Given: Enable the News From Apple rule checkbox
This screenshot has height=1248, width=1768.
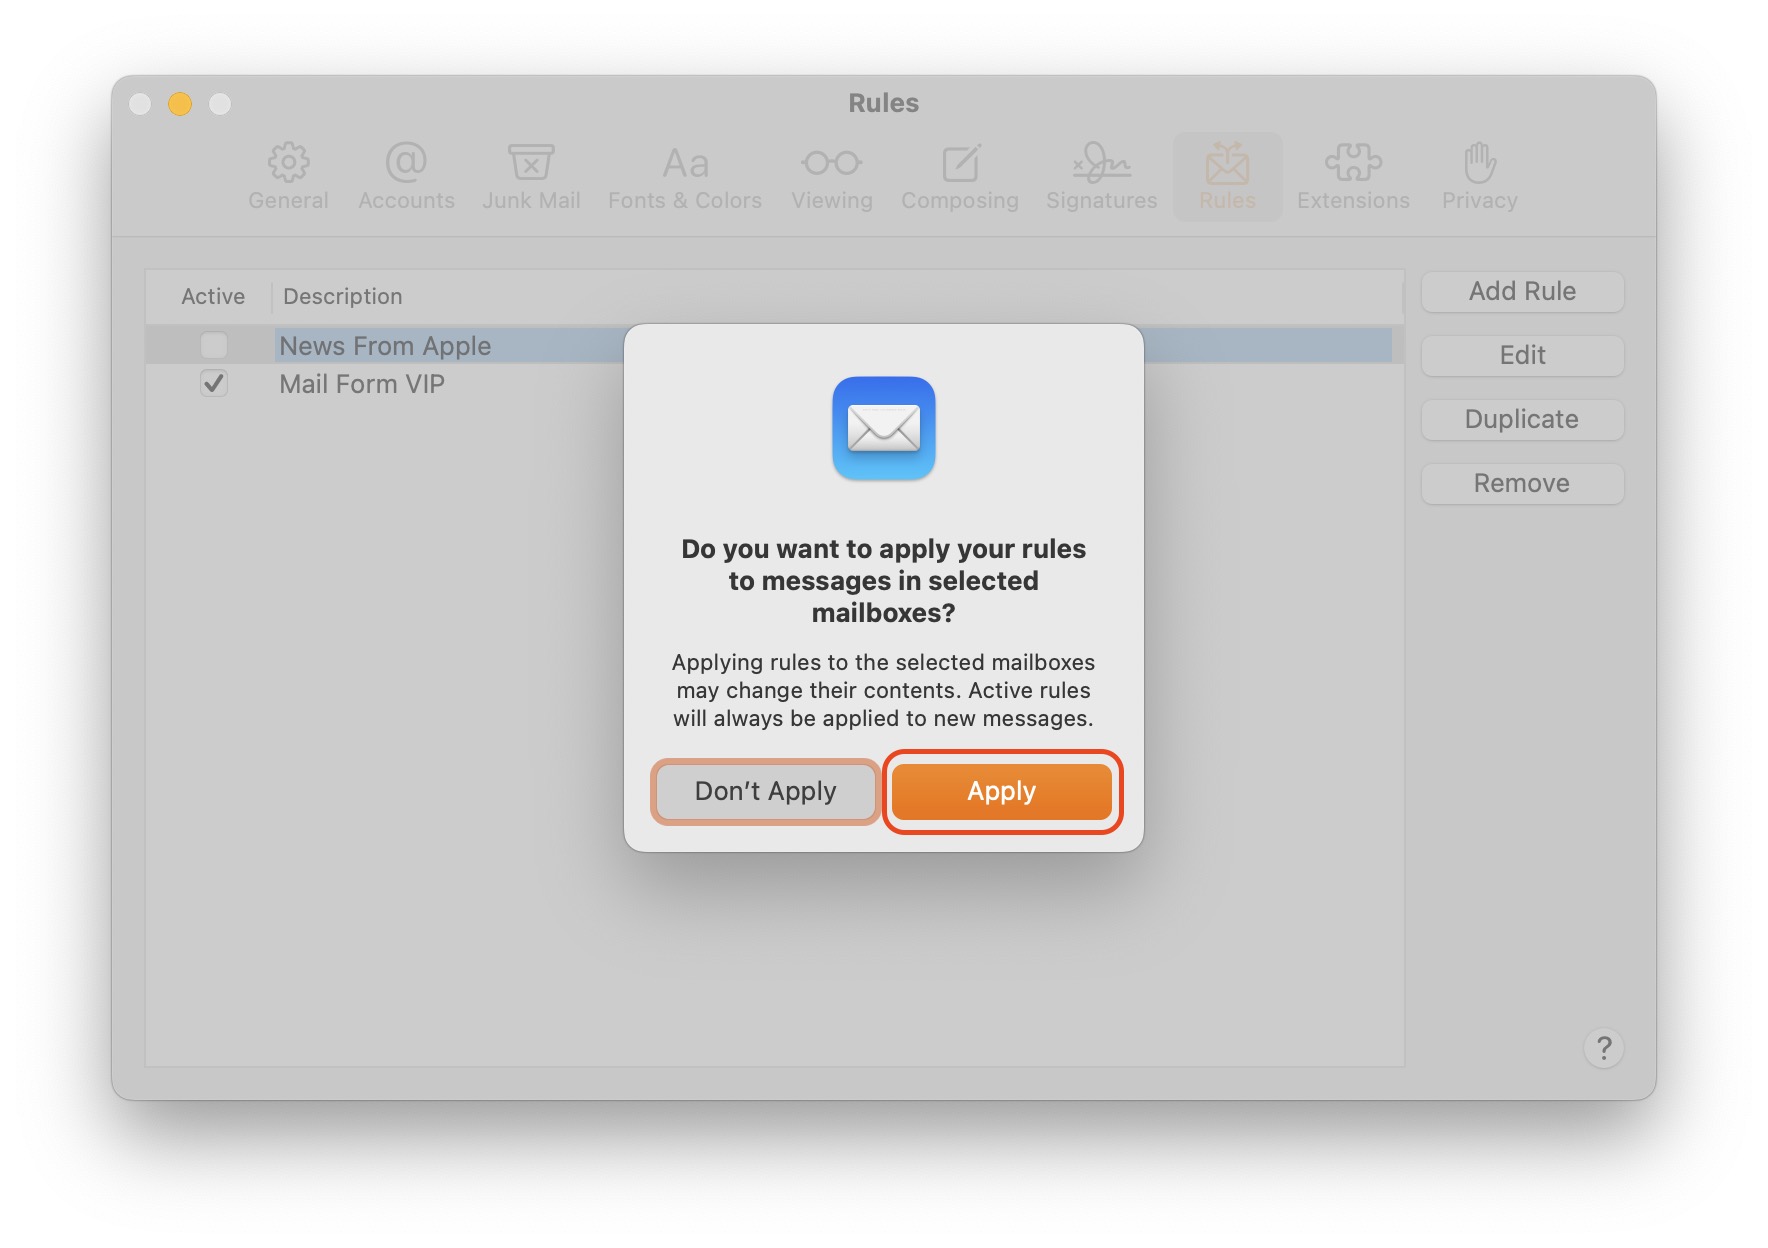Looking at the screenshot, I should [x=214, y=346].
